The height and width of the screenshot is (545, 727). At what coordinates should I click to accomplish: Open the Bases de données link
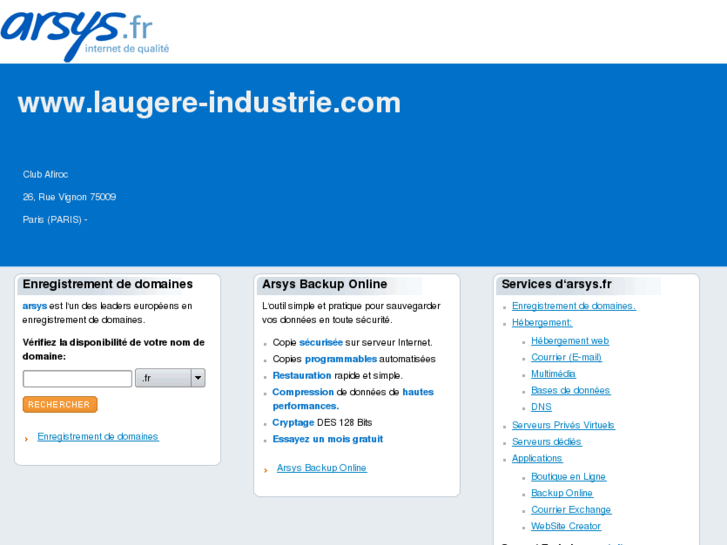coord(571,391)
